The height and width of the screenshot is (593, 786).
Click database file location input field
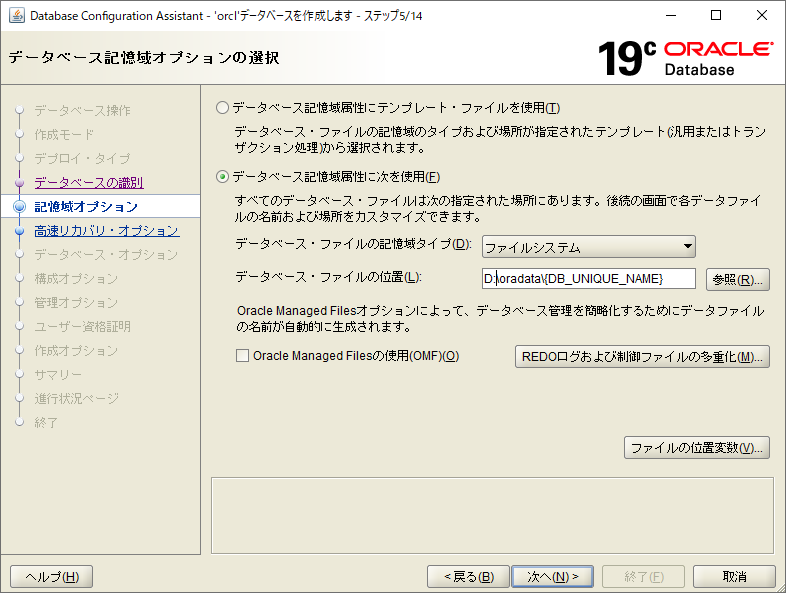click(x=588, y=279)
